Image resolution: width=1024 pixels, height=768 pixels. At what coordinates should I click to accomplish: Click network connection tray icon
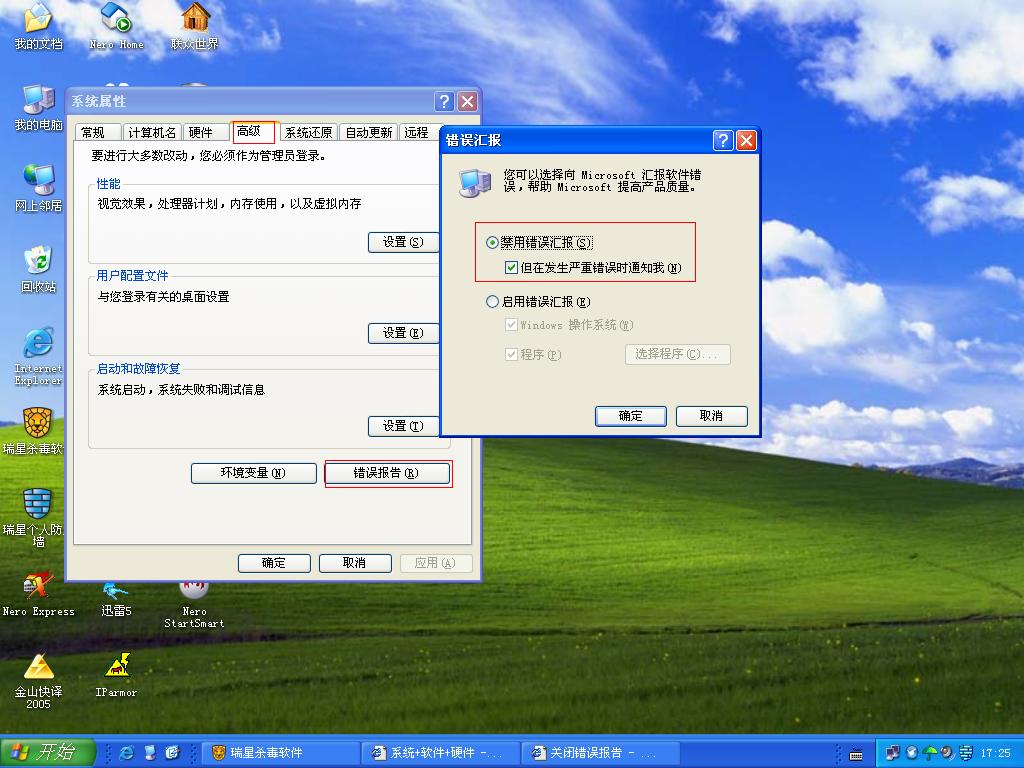click(893, 753)
